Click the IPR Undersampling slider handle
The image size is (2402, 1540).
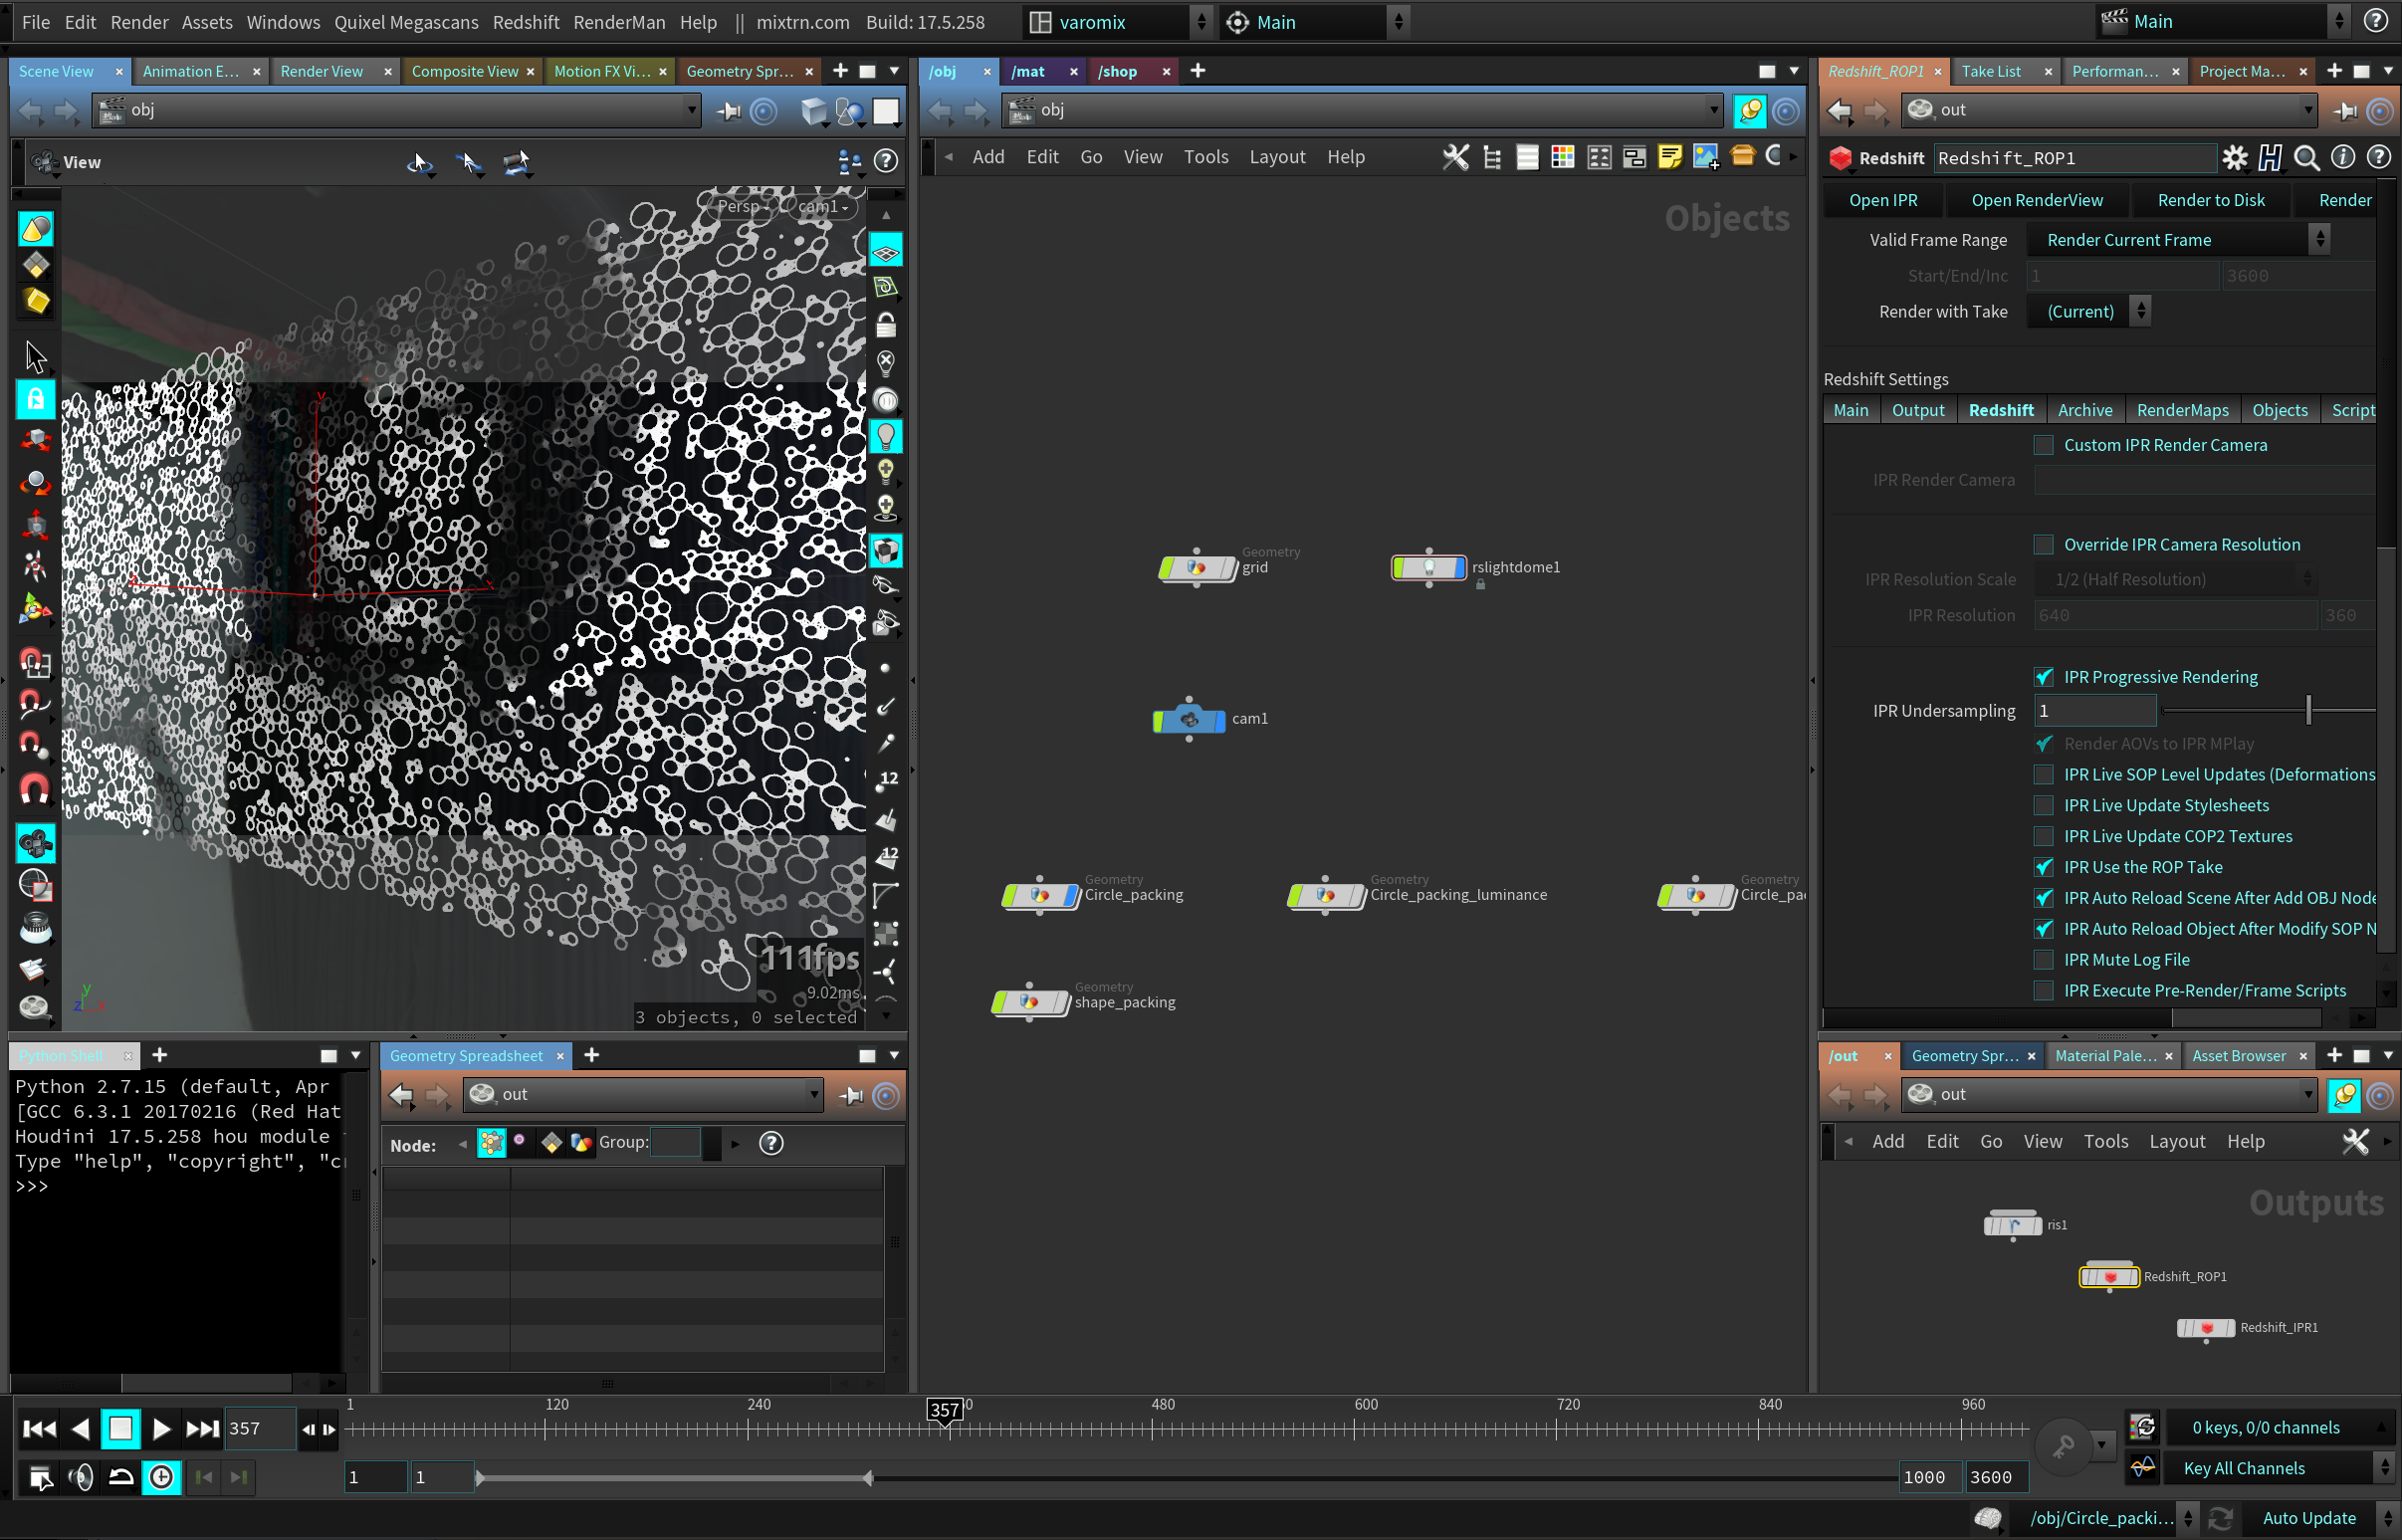pos(2308,711)
